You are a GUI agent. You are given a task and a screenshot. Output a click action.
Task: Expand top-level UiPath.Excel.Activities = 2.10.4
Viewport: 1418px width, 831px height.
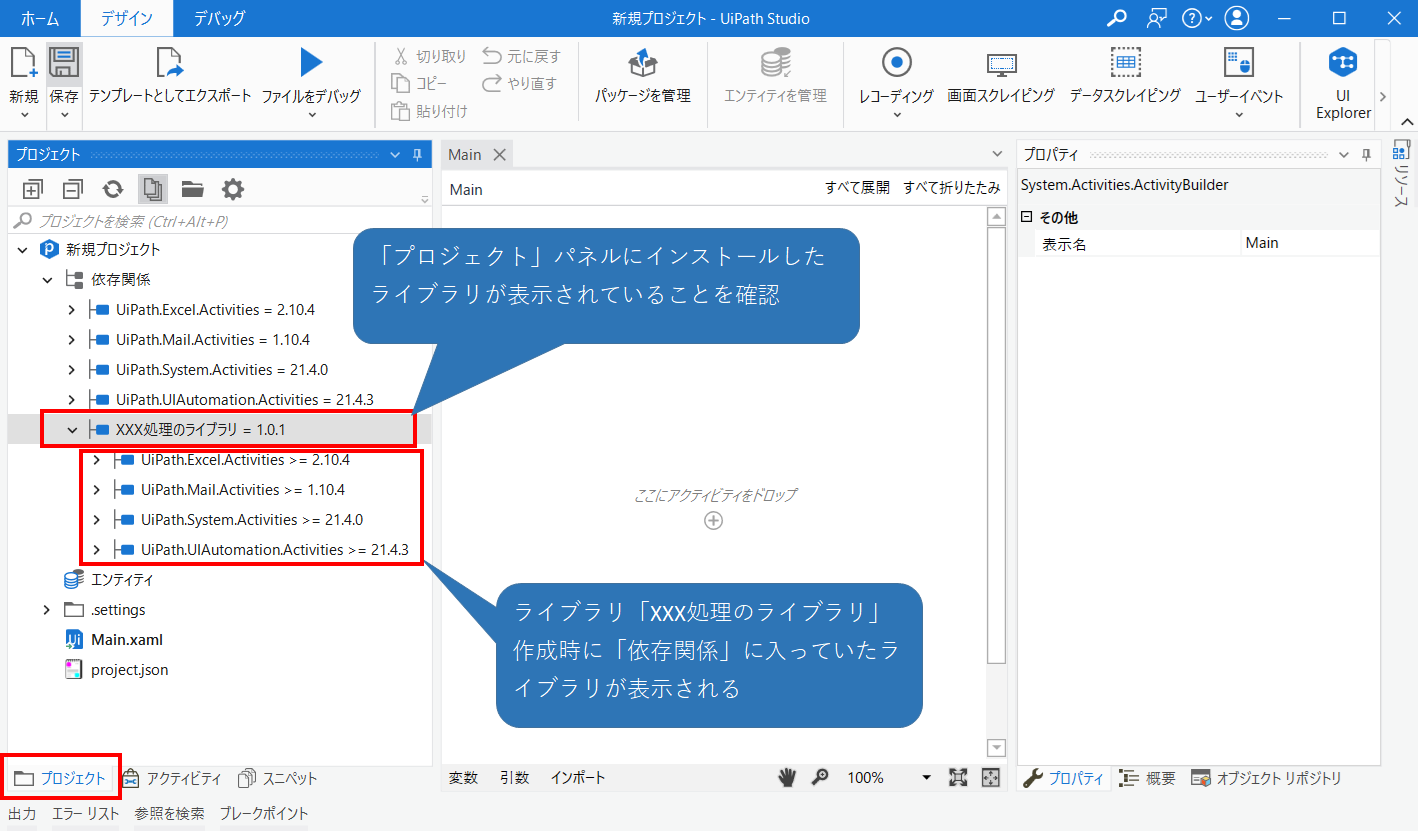(x=71, y=310)
